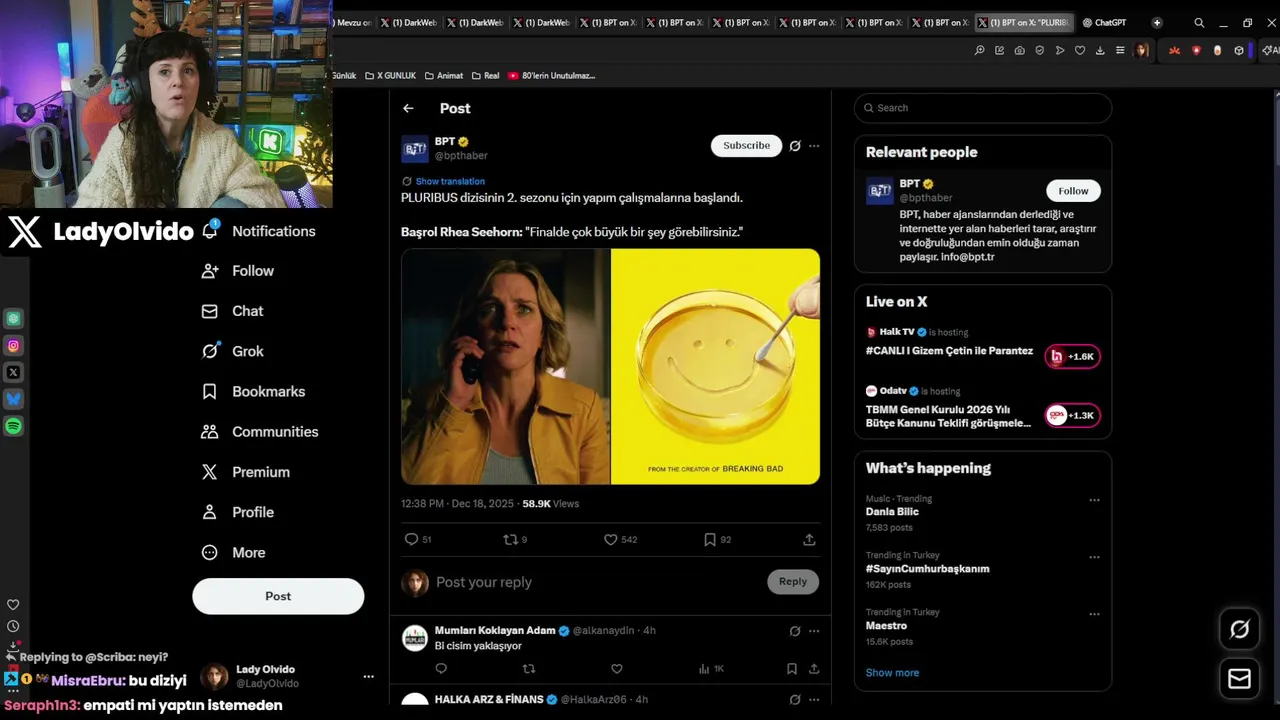
Task: Open Communities in sidebar
Action: pos(259,432)
